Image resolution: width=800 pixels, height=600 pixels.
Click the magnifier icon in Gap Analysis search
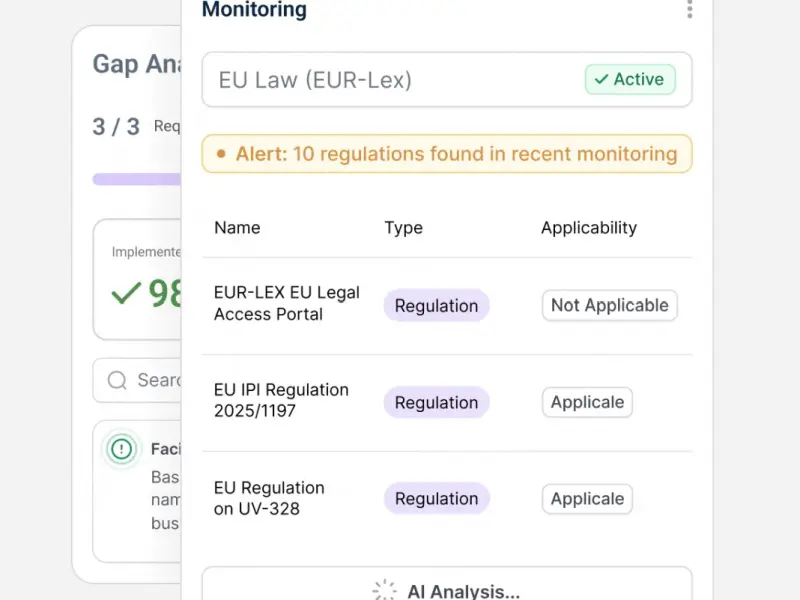pos(117,380)
